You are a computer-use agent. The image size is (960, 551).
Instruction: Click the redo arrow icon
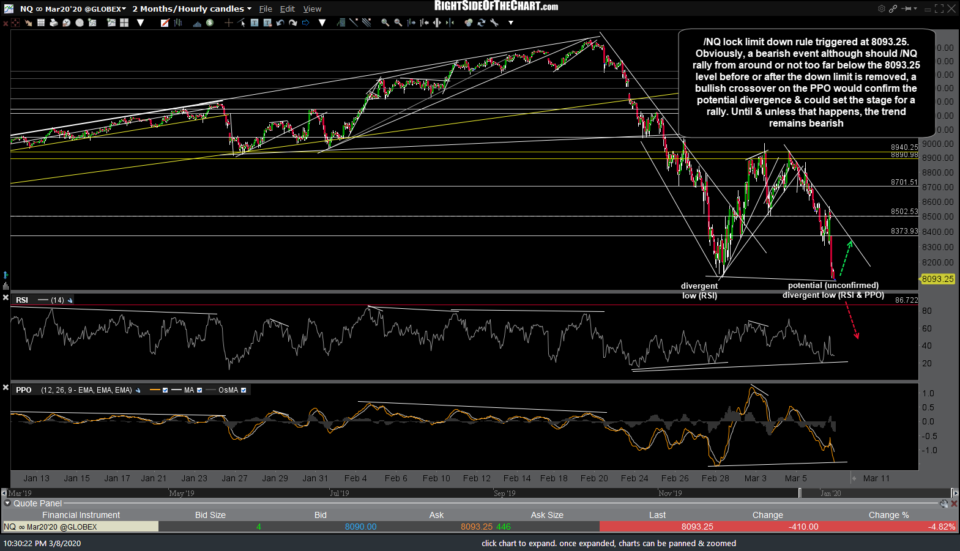[x=293, y=23]
